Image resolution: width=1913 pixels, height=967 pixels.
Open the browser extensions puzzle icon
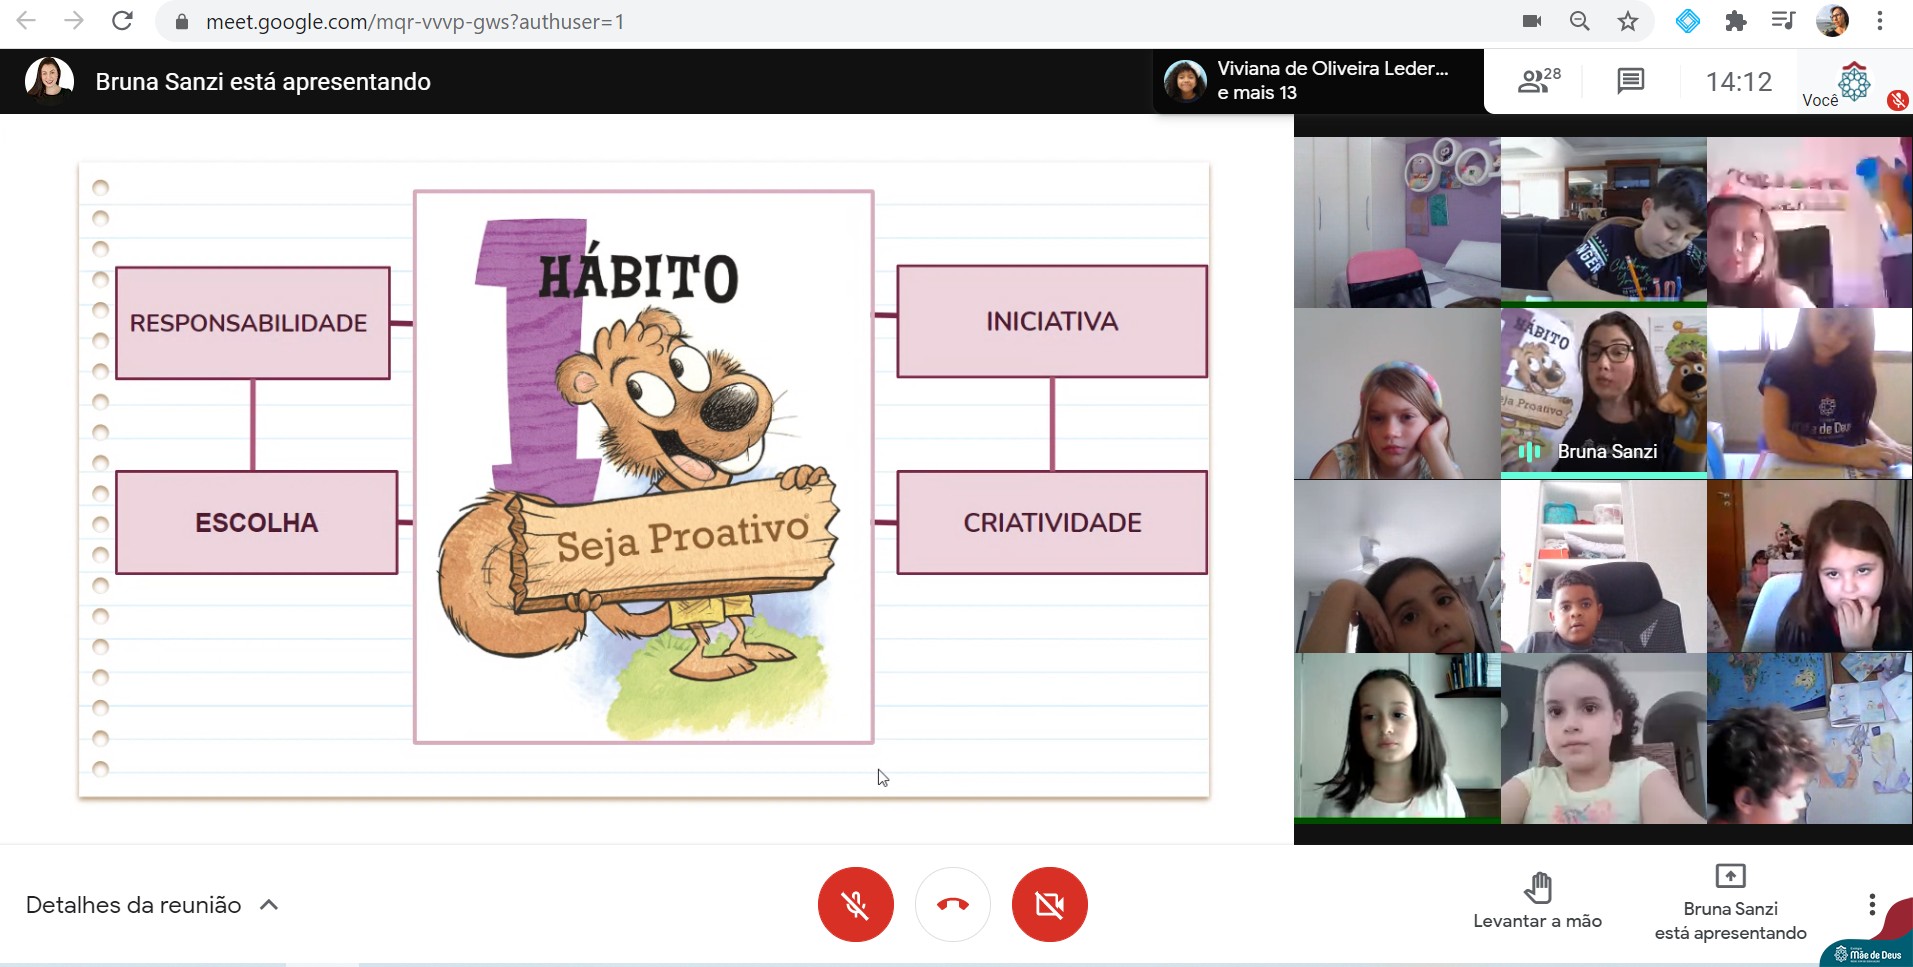tap(1736, 21)
